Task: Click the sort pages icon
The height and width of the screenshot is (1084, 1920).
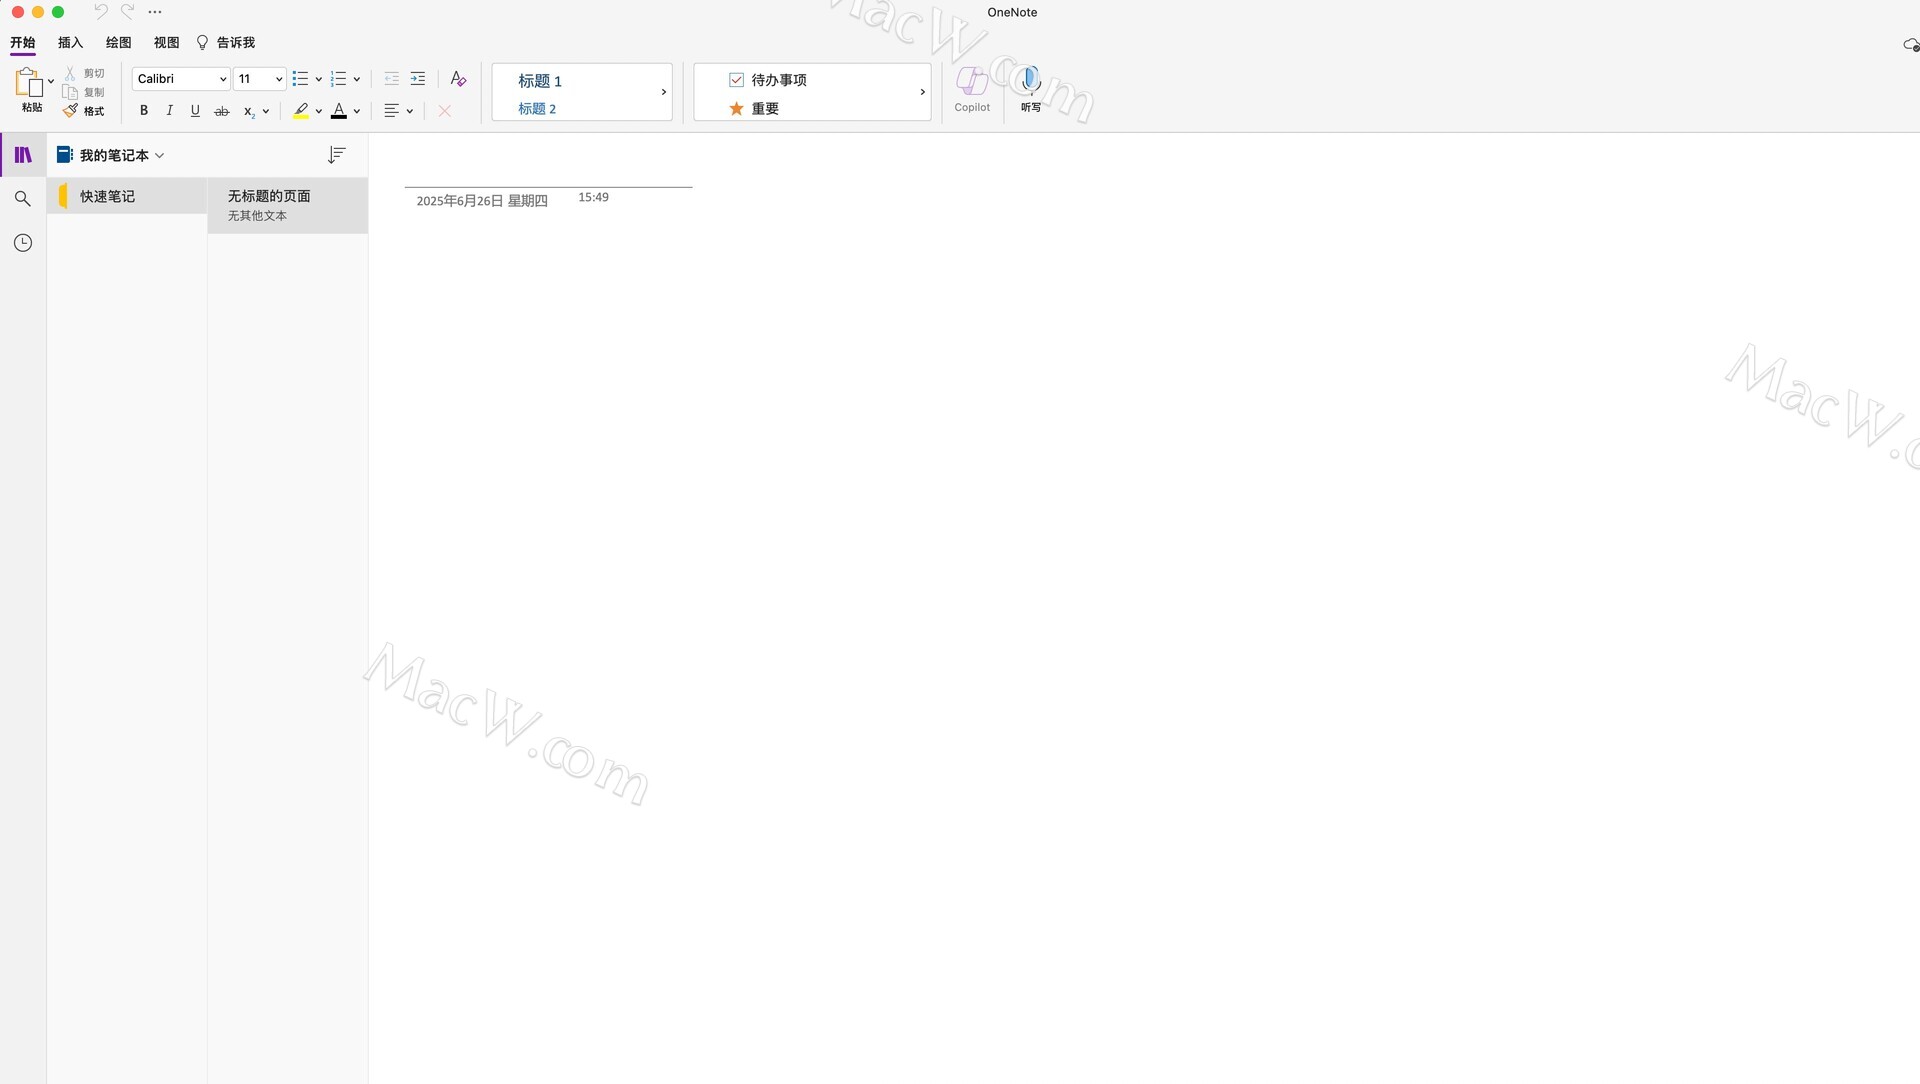Action: (337, 155)
